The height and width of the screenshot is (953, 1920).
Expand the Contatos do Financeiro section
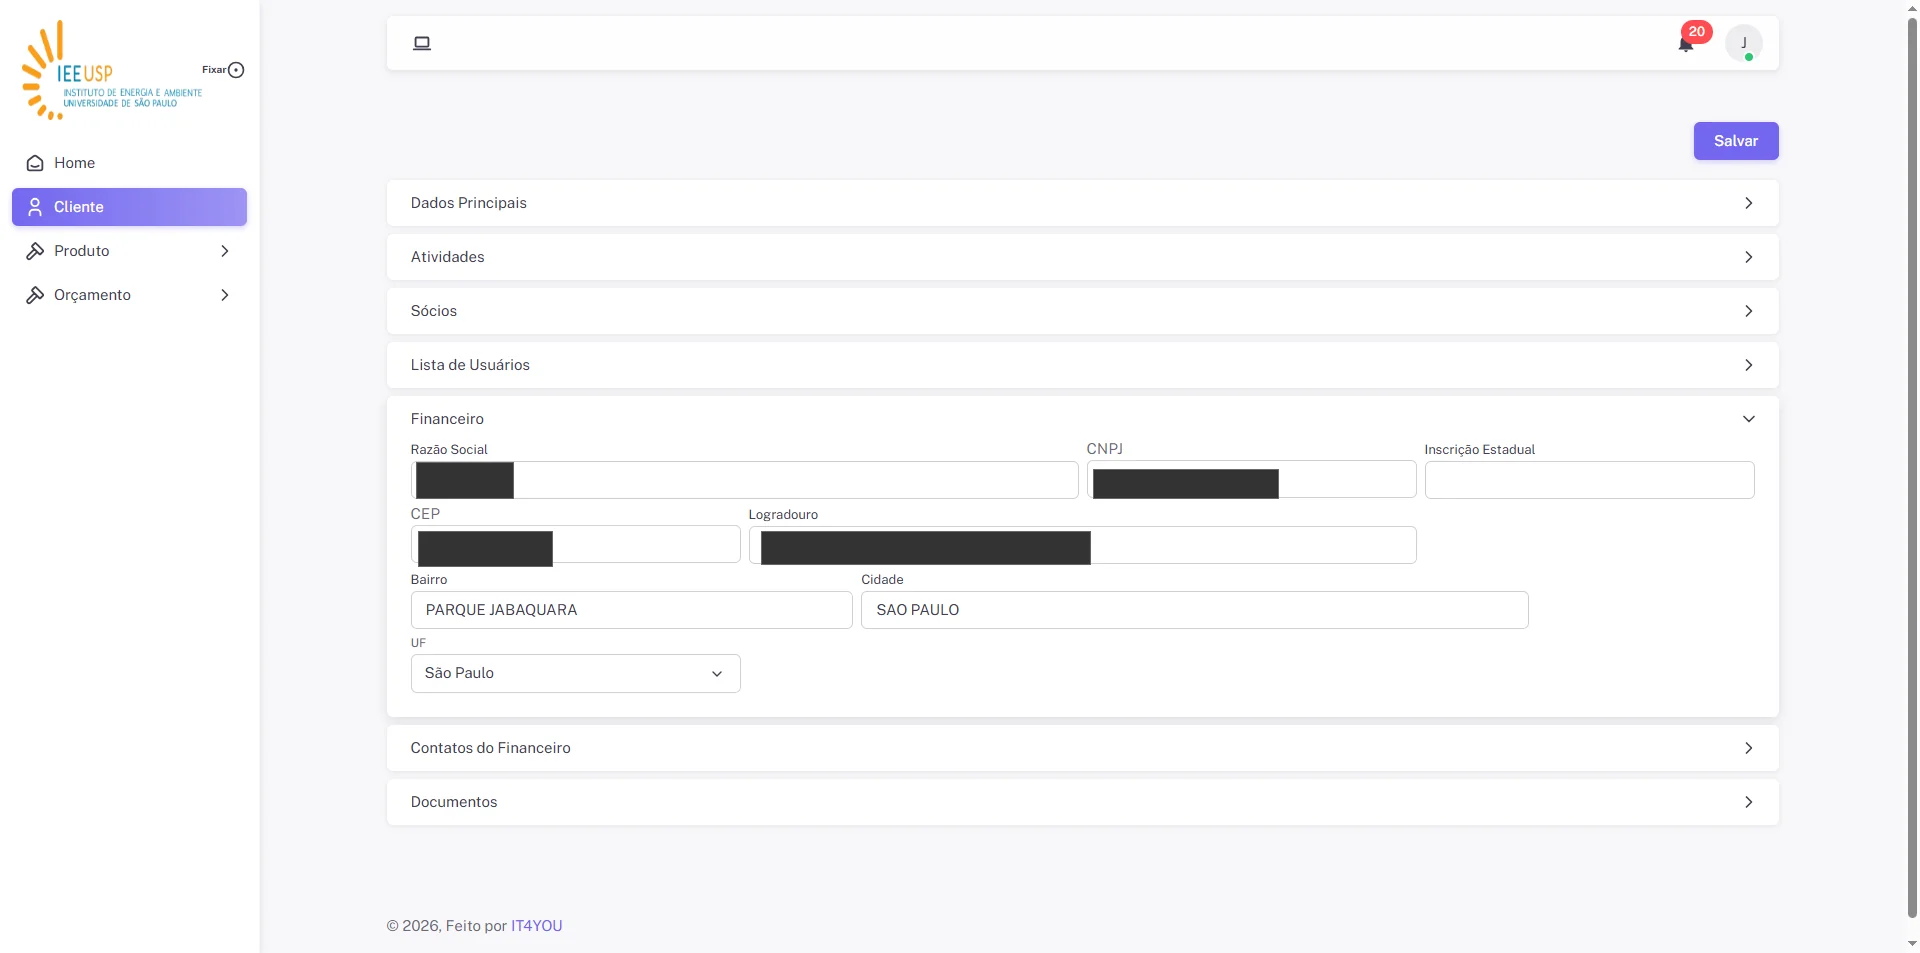[x=1082, y=748]
